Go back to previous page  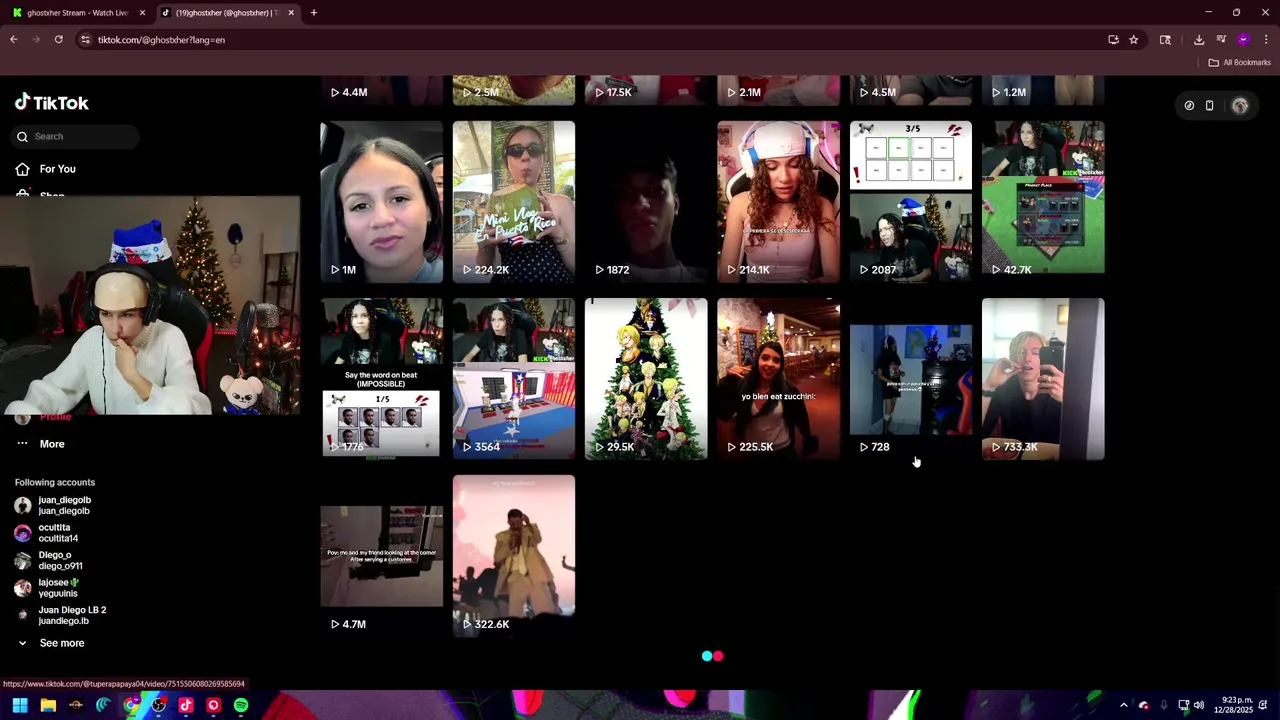13,40
